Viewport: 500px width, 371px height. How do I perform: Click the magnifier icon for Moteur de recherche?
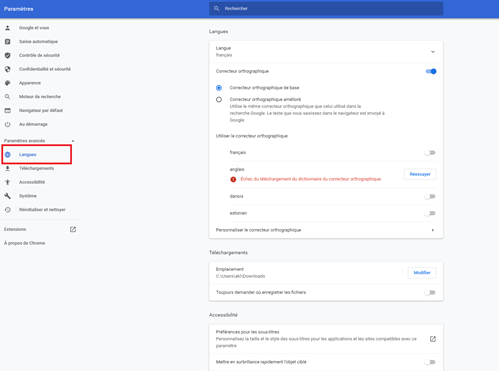[x=7, y=97]
